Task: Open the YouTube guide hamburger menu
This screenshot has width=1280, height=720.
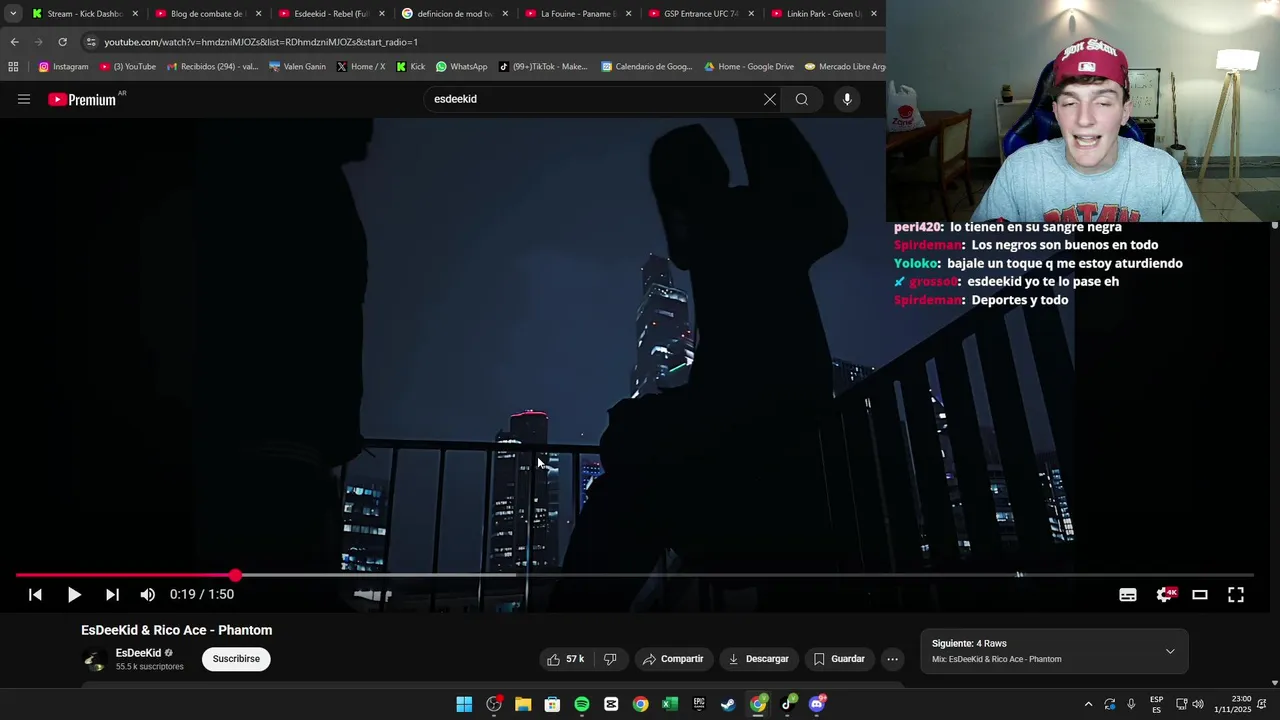Action: 24,99
